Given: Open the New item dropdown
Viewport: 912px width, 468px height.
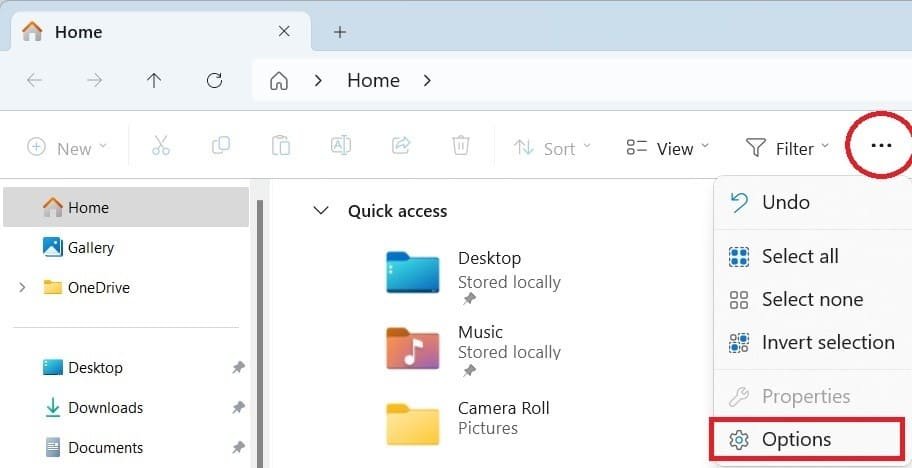Looking at the screenshot, I should click(x=67, y=148).
